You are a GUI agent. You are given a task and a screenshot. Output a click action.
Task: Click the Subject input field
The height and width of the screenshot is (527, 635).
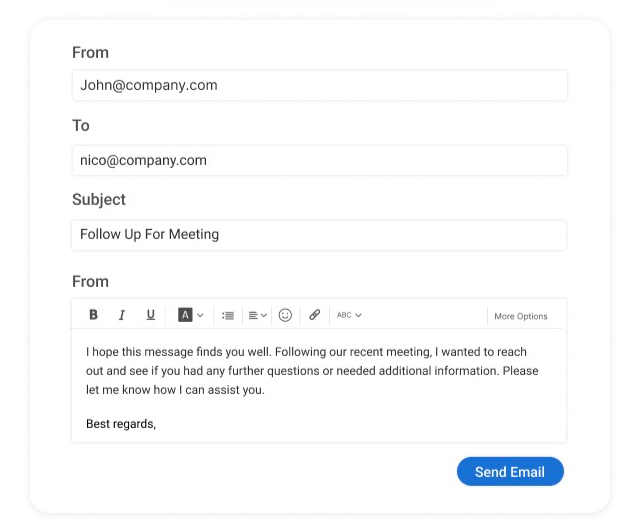point(319,235)
